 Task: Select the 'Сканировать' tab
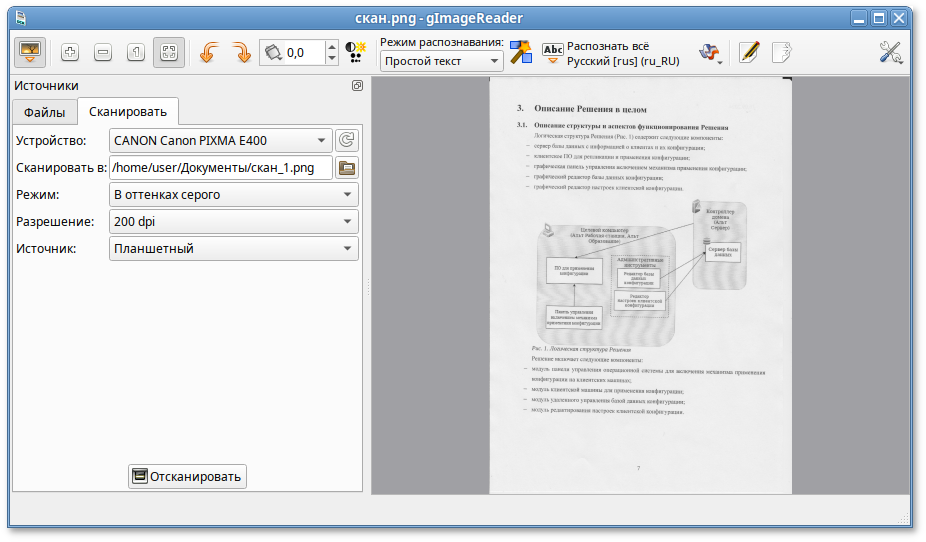(x=128, y=111)
